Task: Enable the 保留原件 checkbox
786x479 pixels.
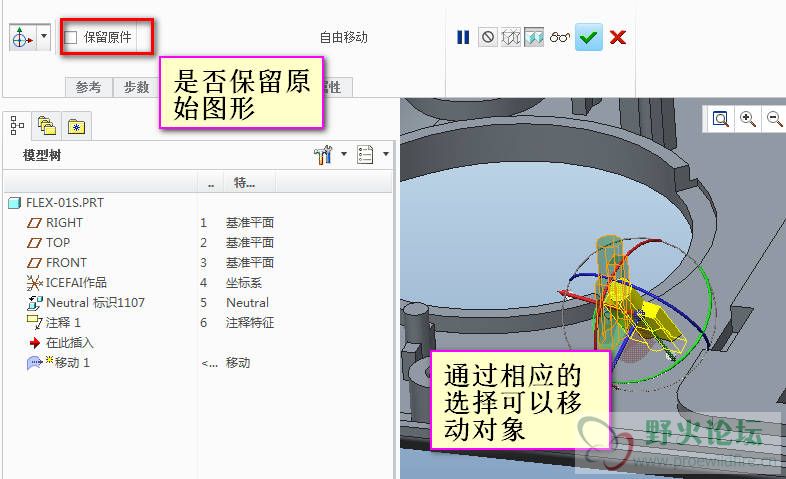Action: pos(71,37)
